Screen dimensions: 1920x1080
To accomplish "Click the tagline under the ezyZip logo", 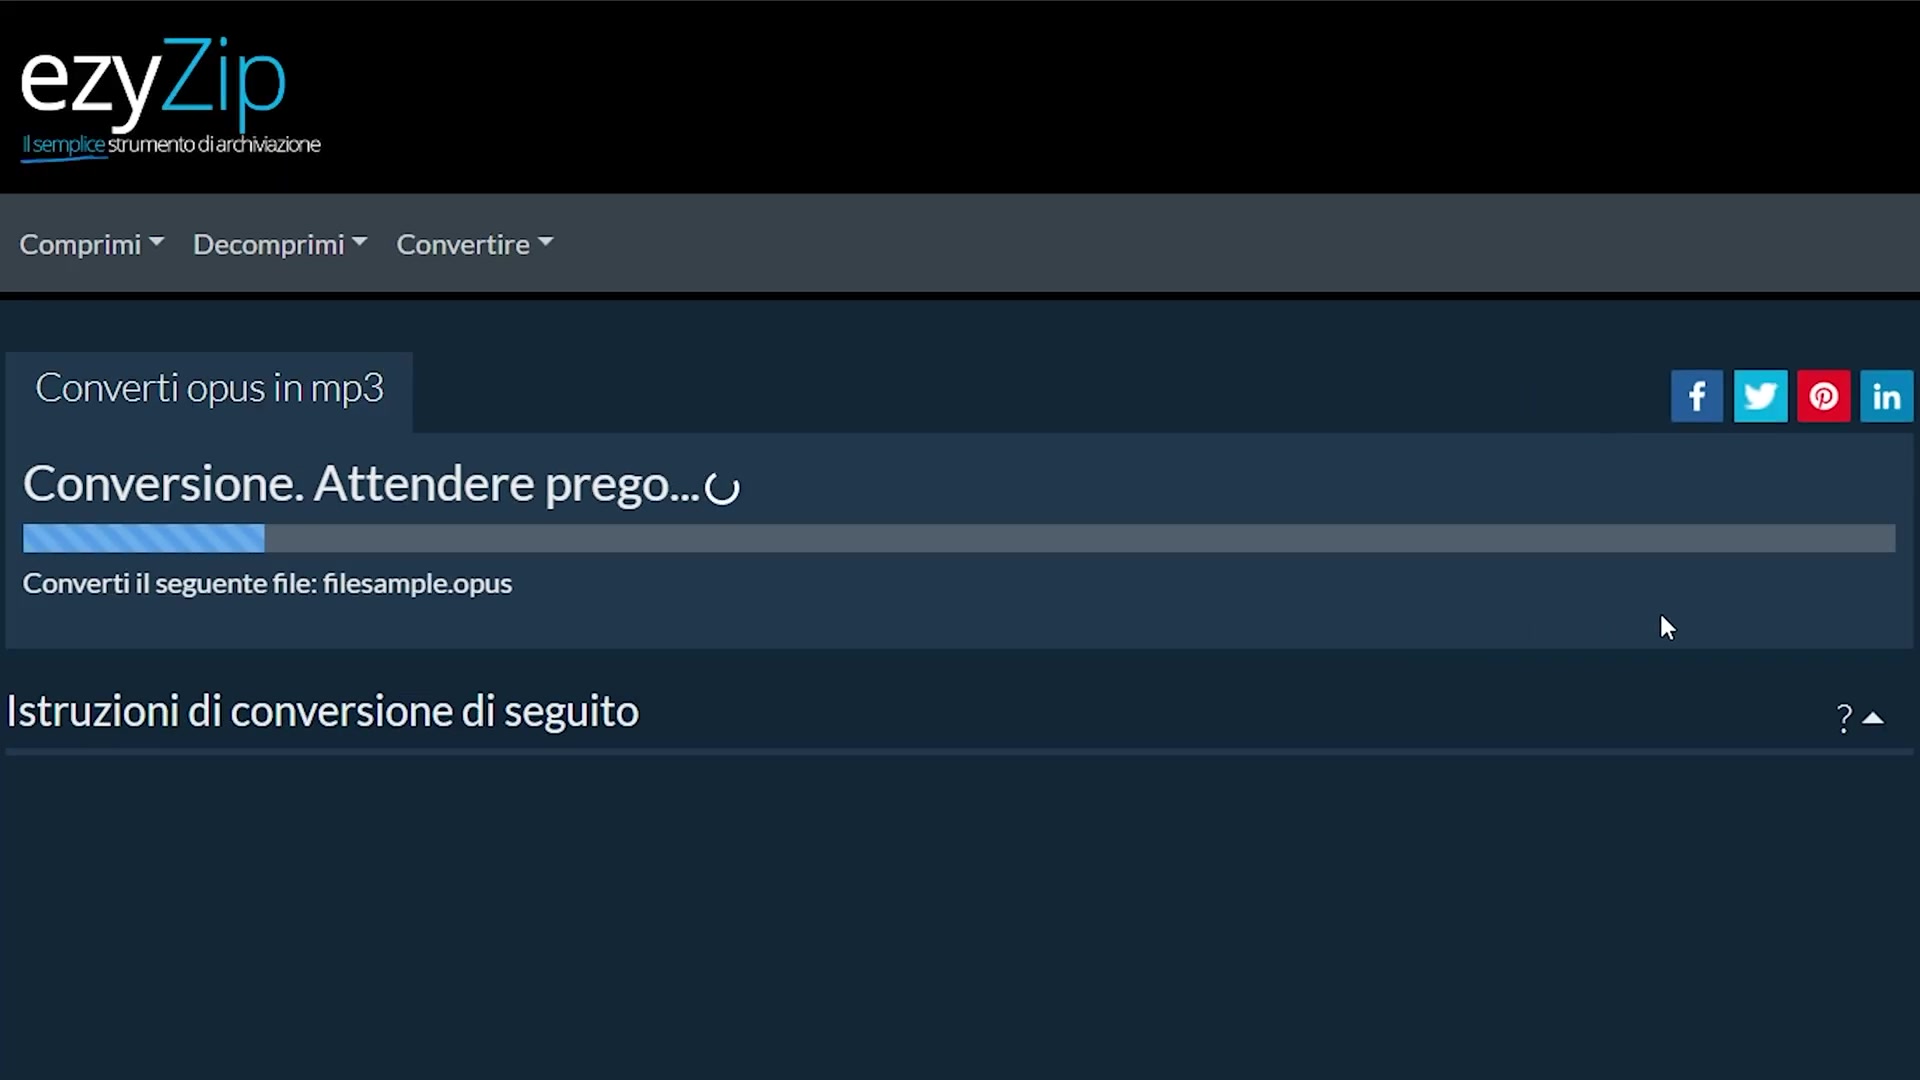I will click(171, 145).
